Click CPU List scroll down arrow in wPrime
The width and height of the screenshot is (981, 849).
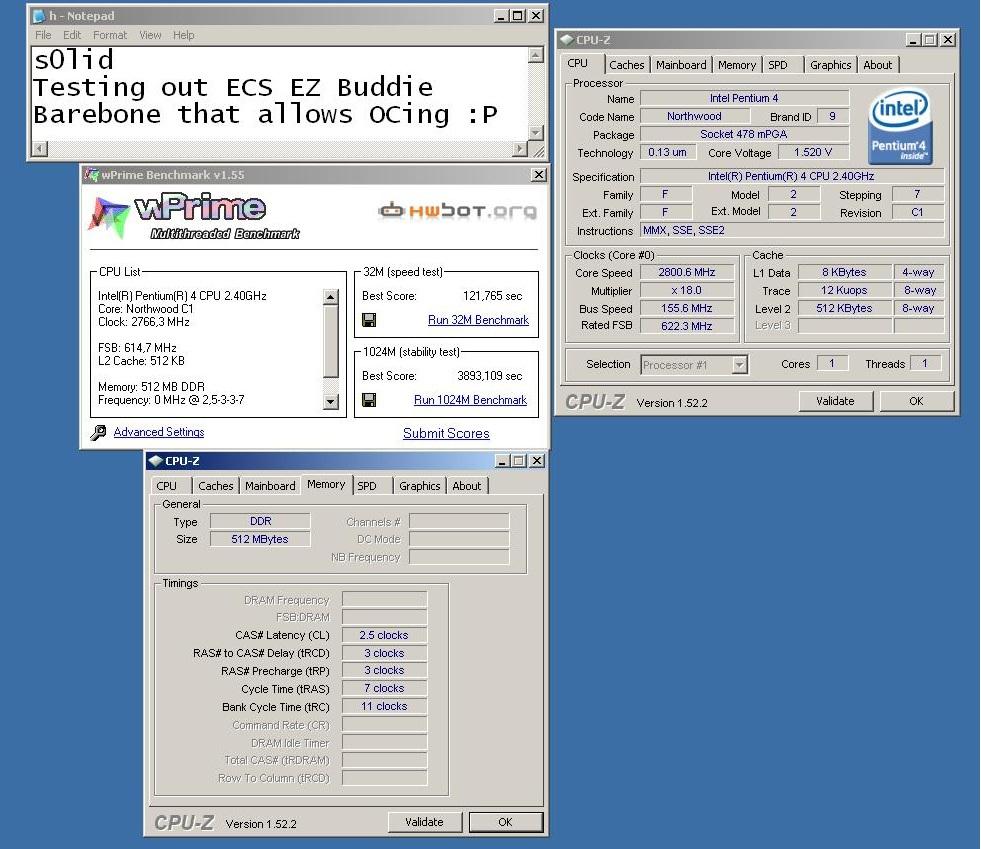[x=331, y=402]
